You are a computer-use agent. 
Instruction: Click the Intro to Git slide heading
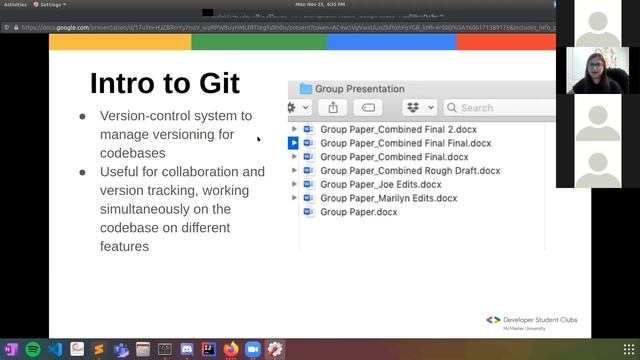coord(164,83)
